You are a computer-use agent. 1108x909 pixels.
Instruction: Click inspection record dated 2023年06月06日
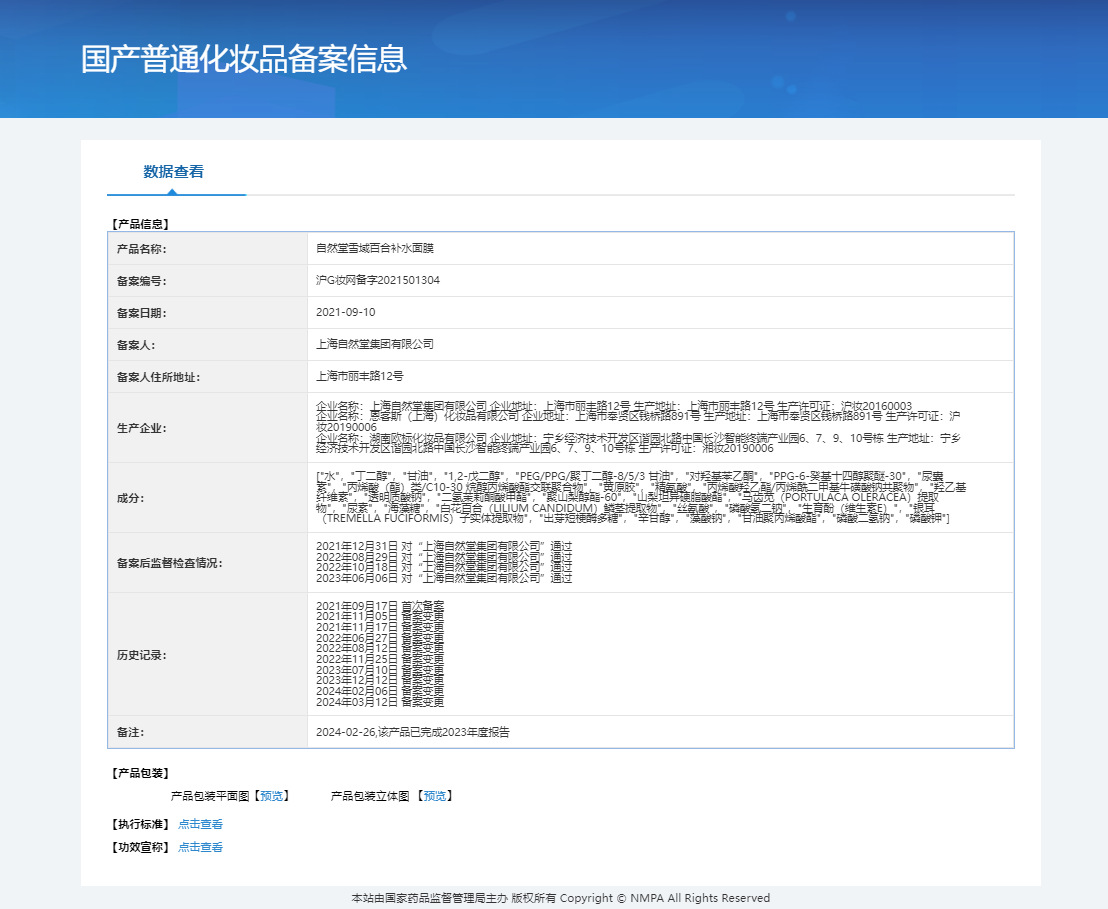(444, 578)
